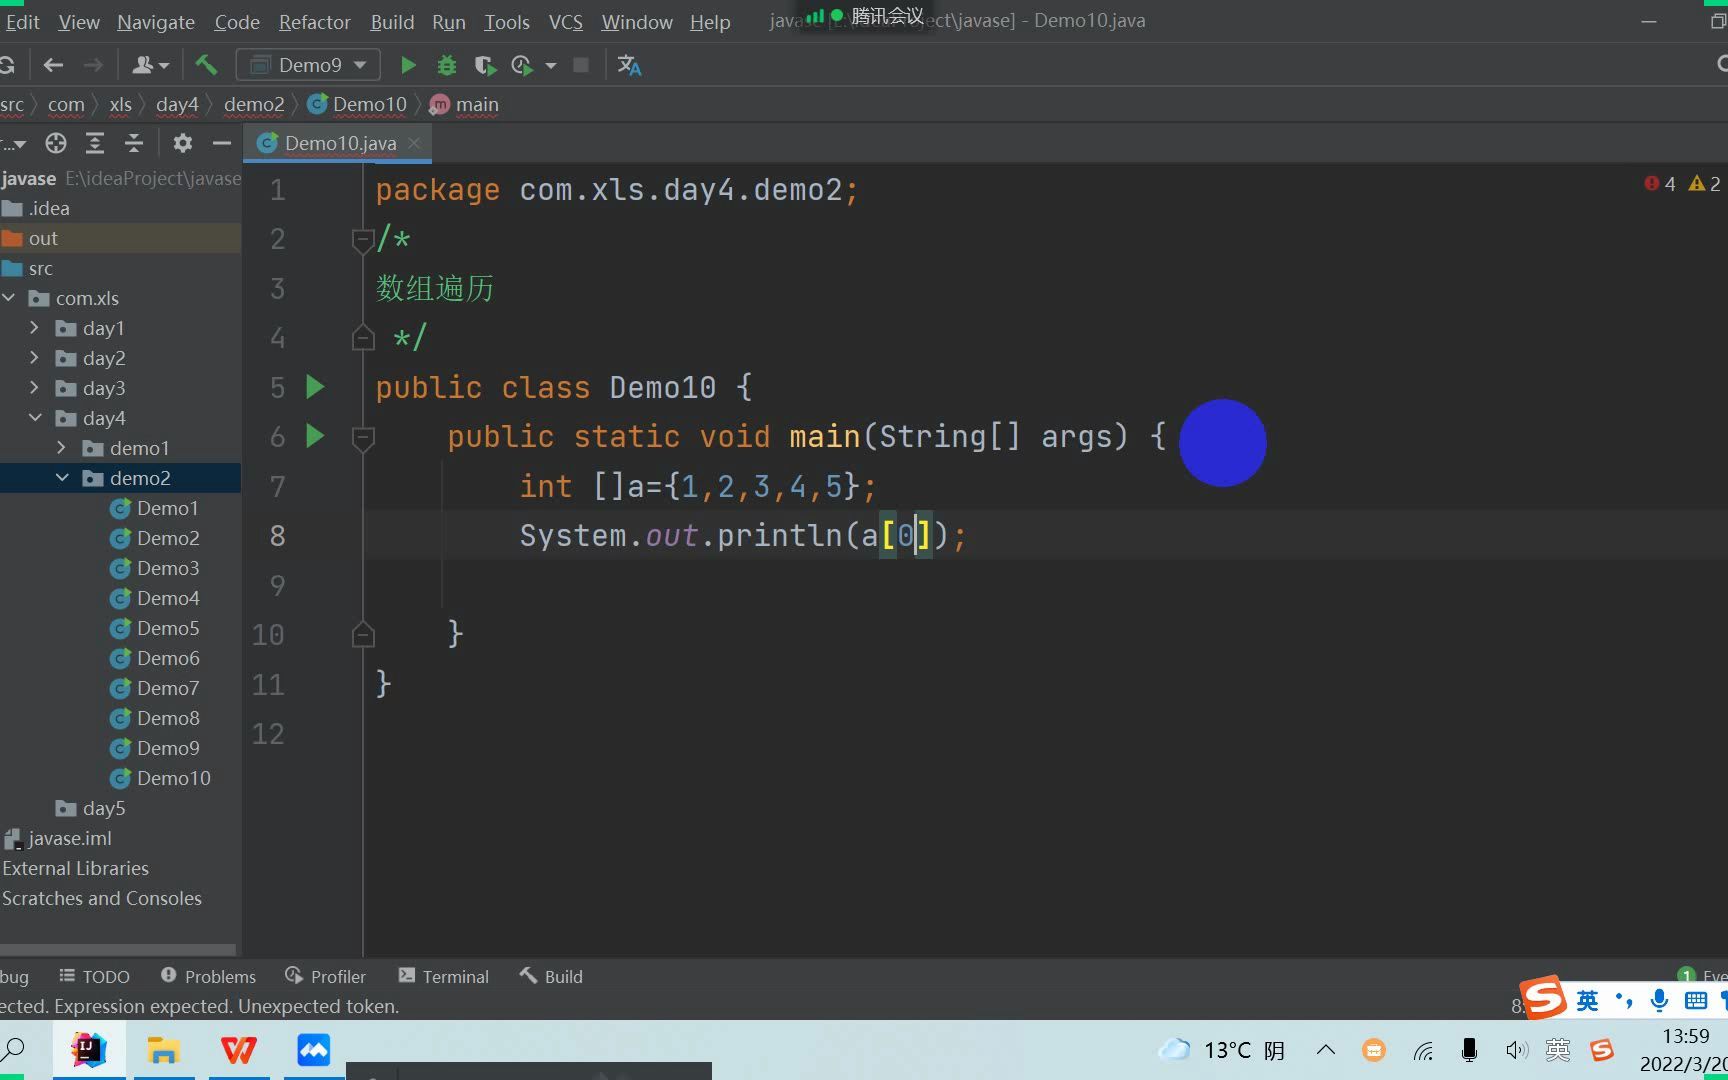Hide the project tool window
This screenshot has width=1728, height=1080.
pyautogui.click(x=222, y=143)
